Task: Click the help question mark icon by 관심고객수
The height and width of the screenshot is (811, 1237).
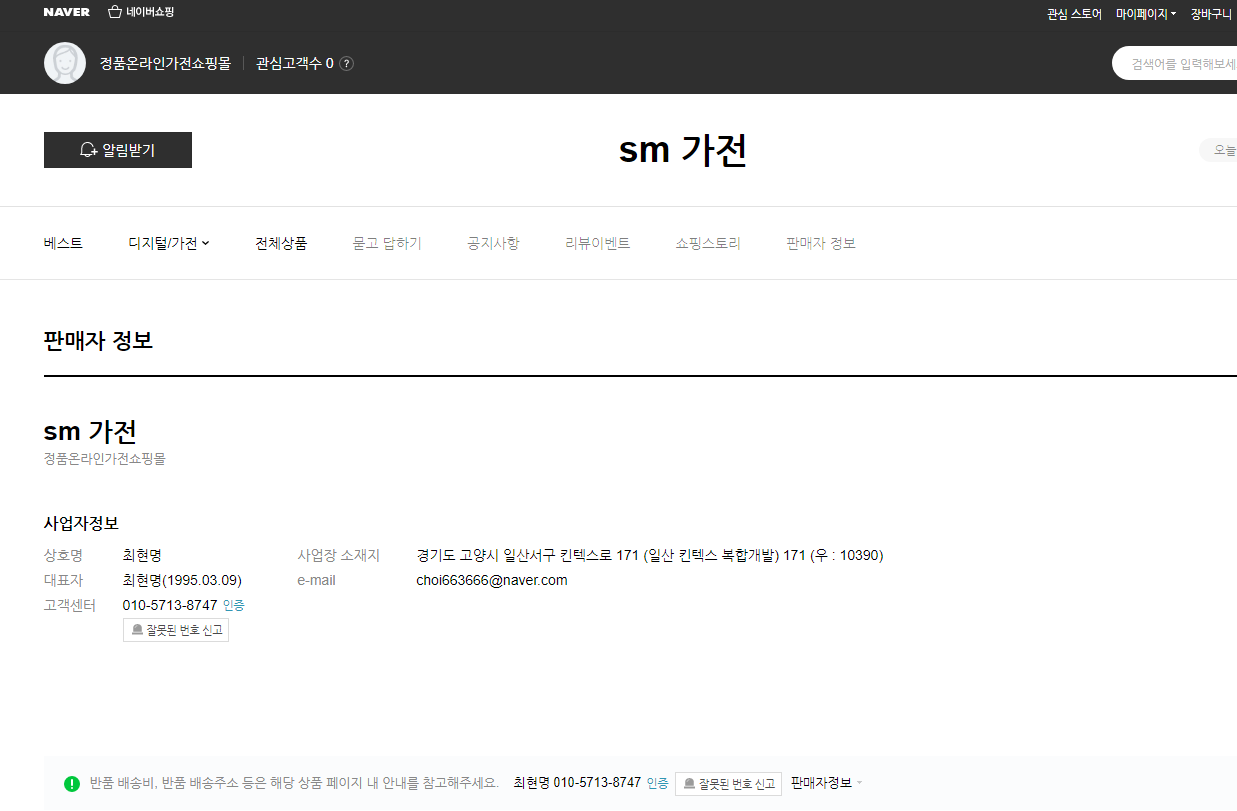Action: click(347, 64)
